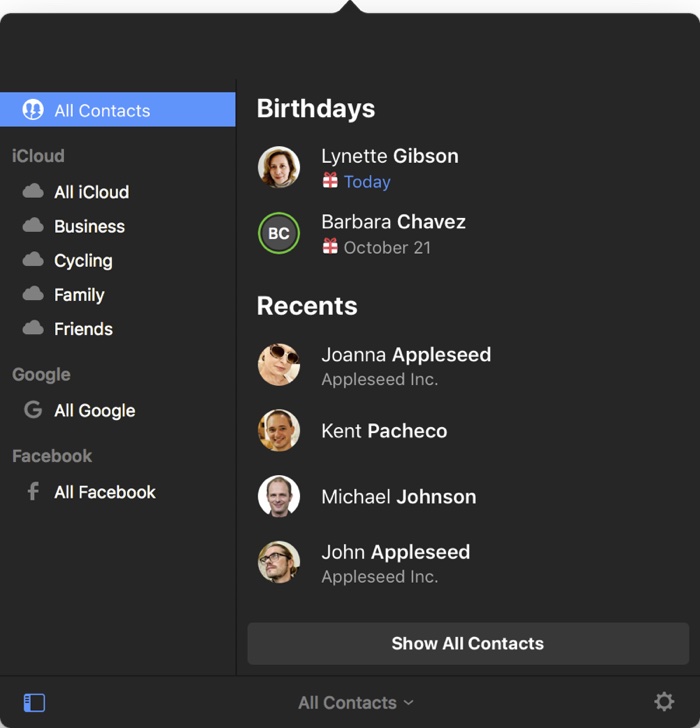
Task: Click the iCloud section header
Action: (38, 156)
